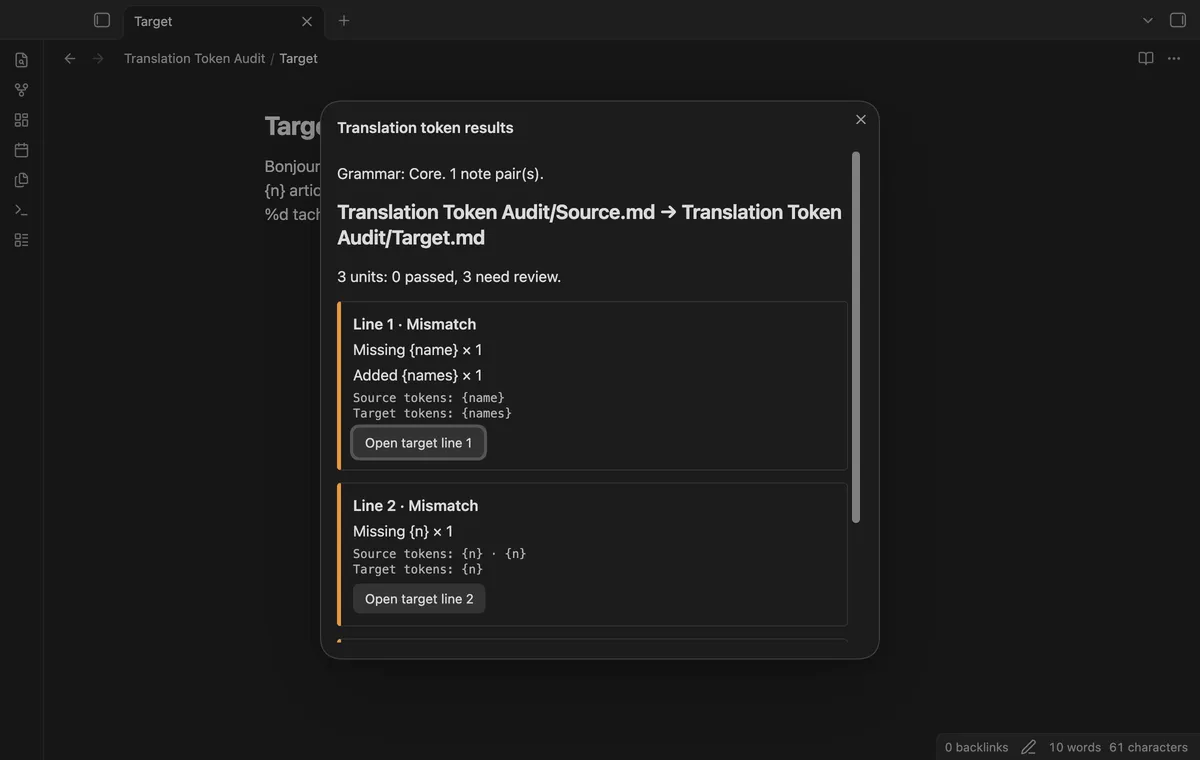Open daily note calendar icon
The width and height of the screenshot is (1200, 760).
pyautogui.click(x=21, y=150)
